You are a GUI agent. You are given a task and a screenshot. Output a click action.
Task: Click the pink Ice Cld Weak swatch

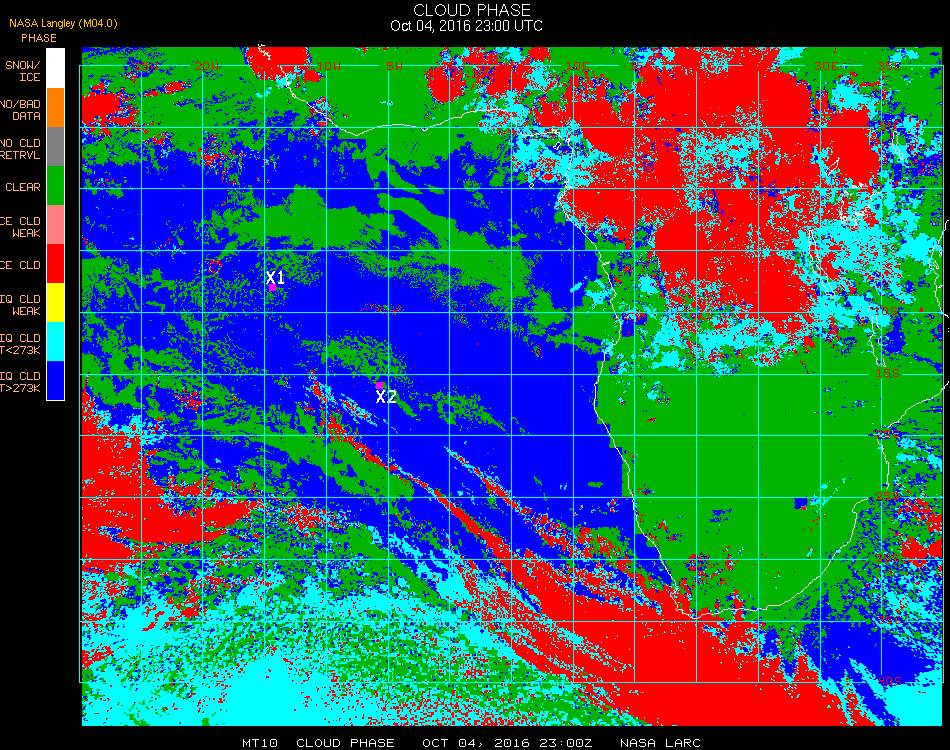55,225
